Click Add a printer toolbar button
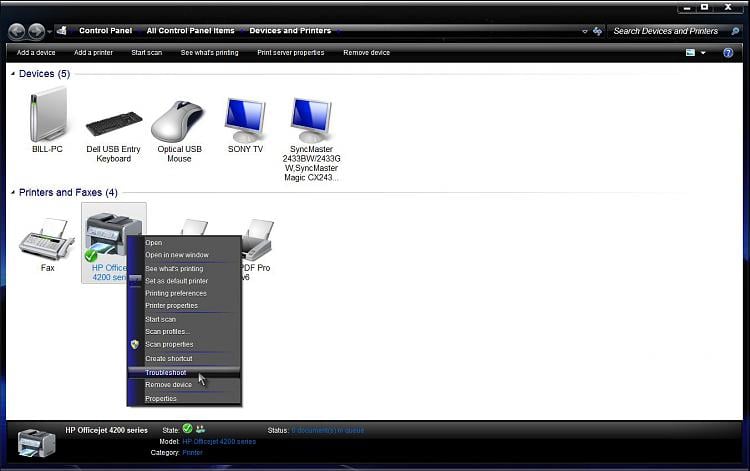The image size is (750, 471). (93, 53)
